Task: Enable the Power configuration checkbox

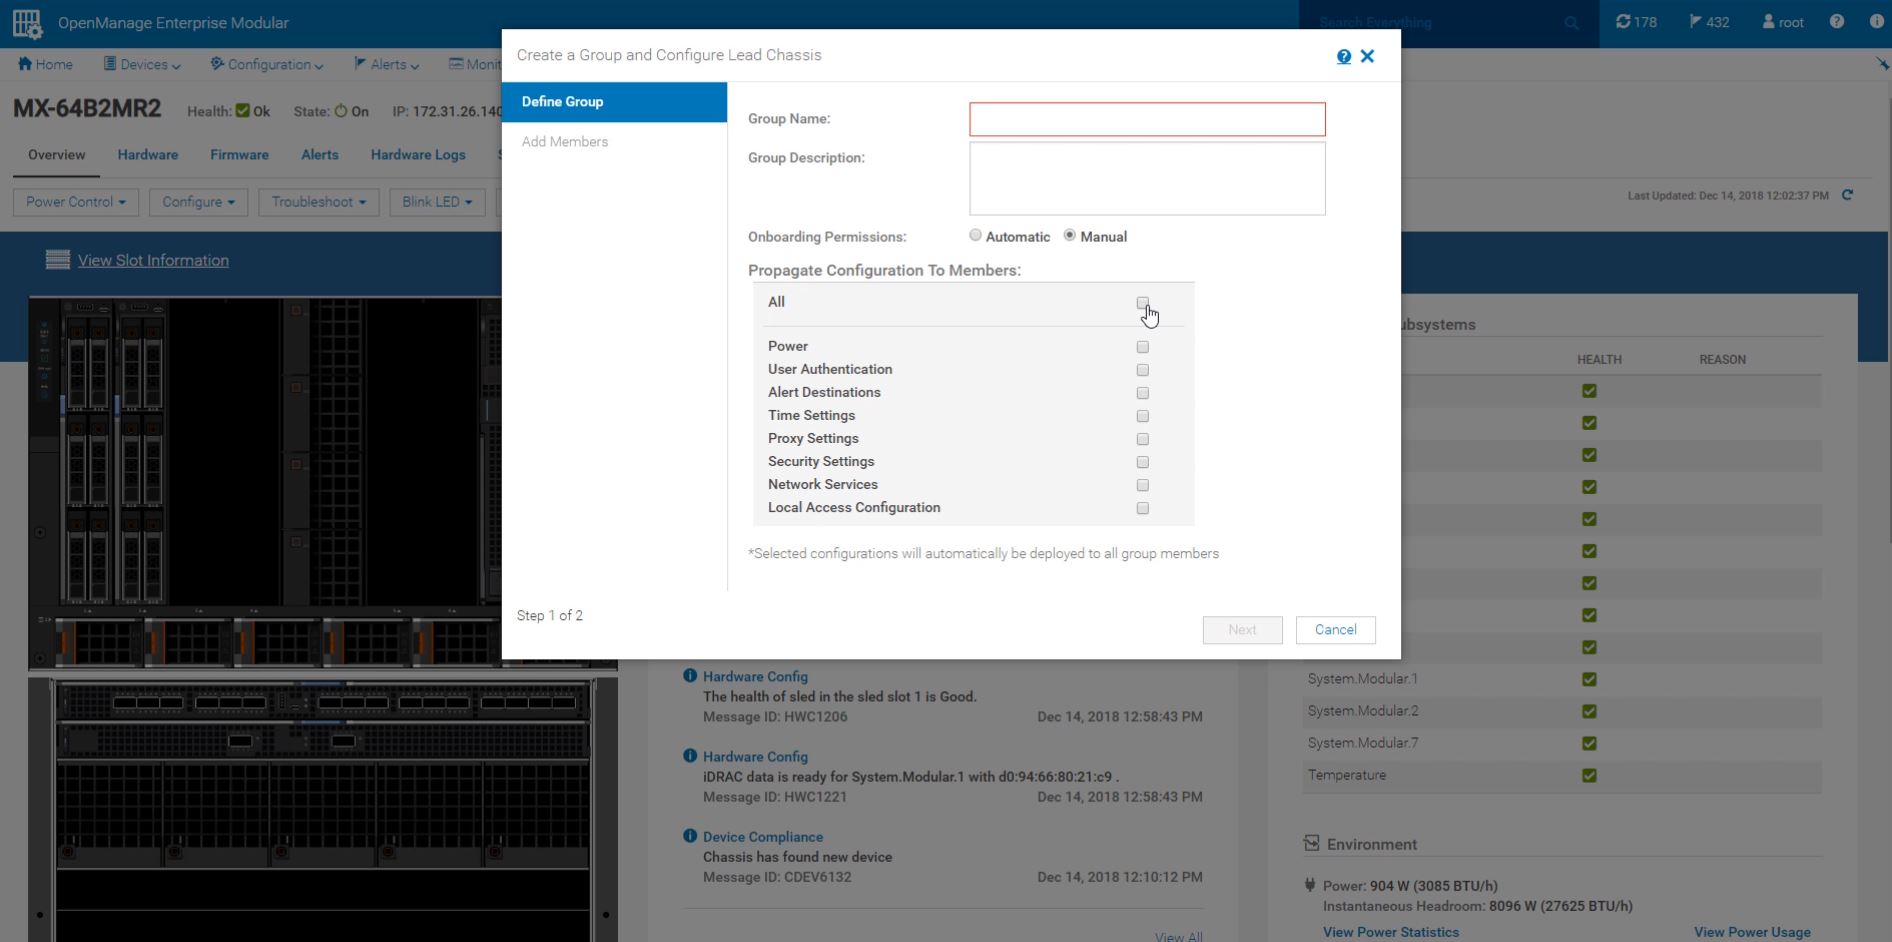Action: (1142, 347)
